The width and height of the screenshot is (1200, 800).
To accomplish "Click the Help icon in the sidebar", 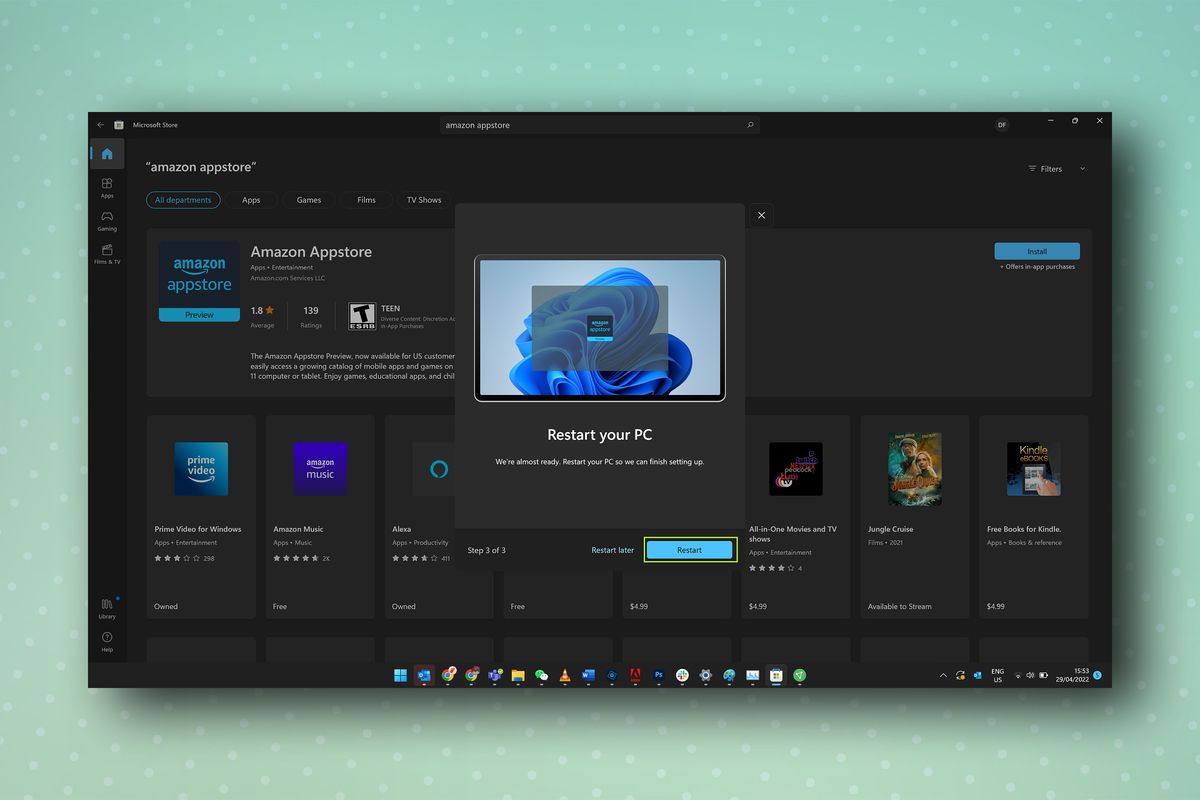I will 107,641.
